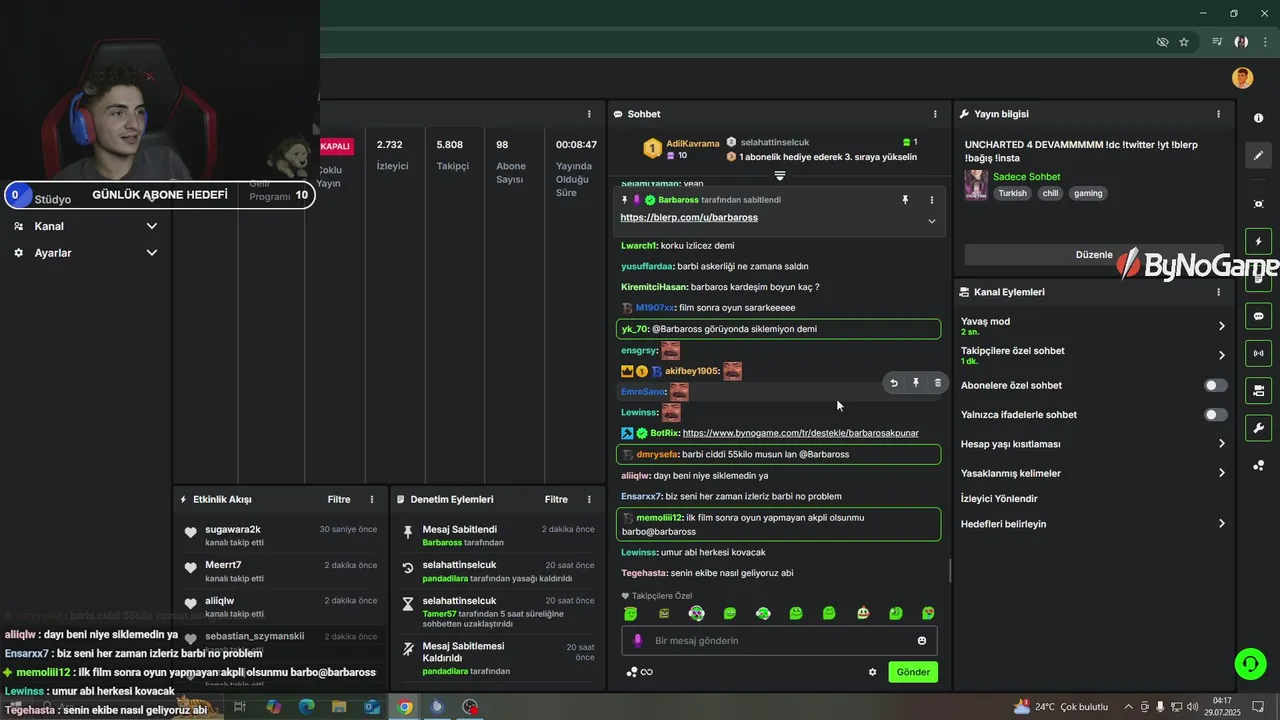Image resolution: width=1280 pixels, height=720 pixels.
Task: Toggle the wrench channel actions icon in sidebar
Action: pyautogui.click(x=1258, y=428)
